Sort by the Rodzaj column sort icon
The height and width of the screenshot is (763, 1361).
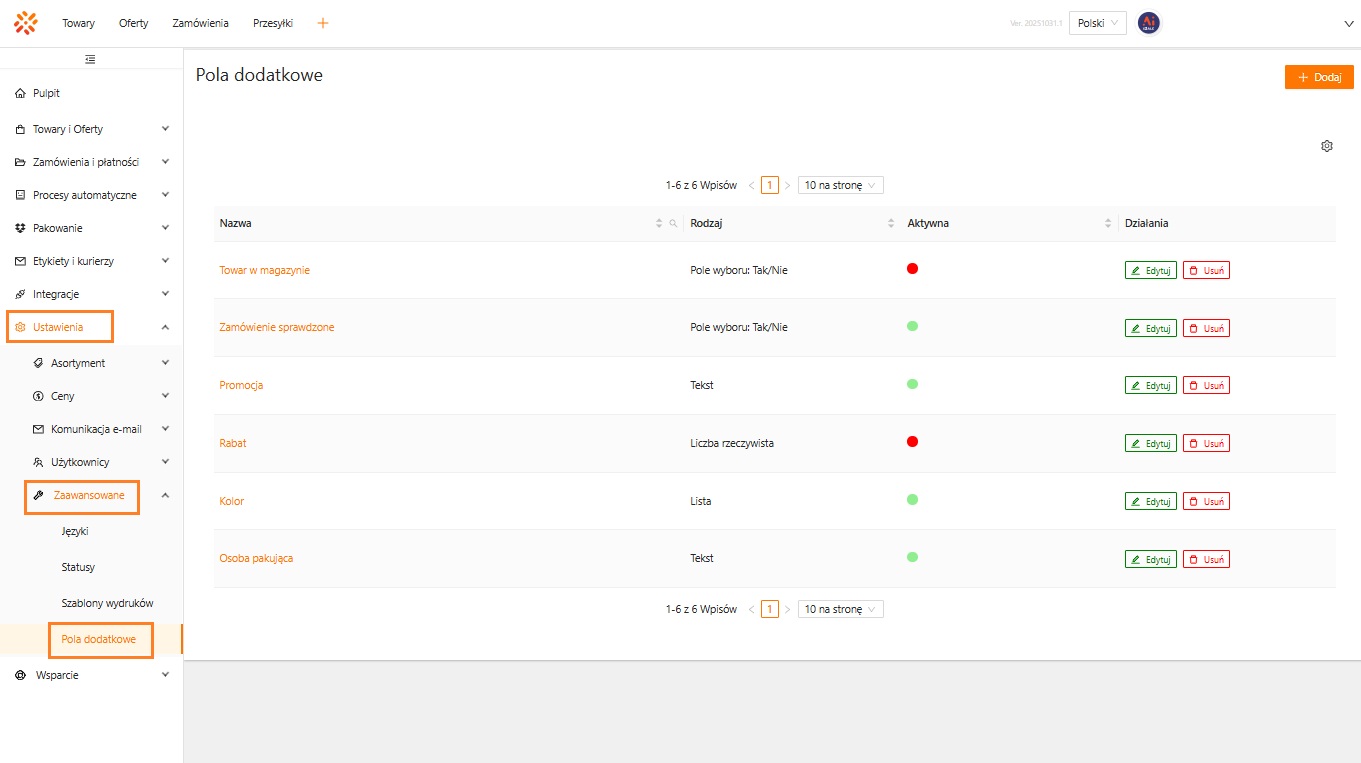891,224
